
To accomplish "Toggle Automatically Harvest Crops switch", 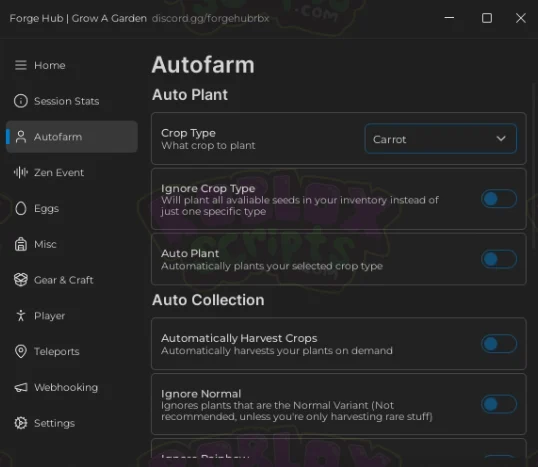I will pos(499,344).
